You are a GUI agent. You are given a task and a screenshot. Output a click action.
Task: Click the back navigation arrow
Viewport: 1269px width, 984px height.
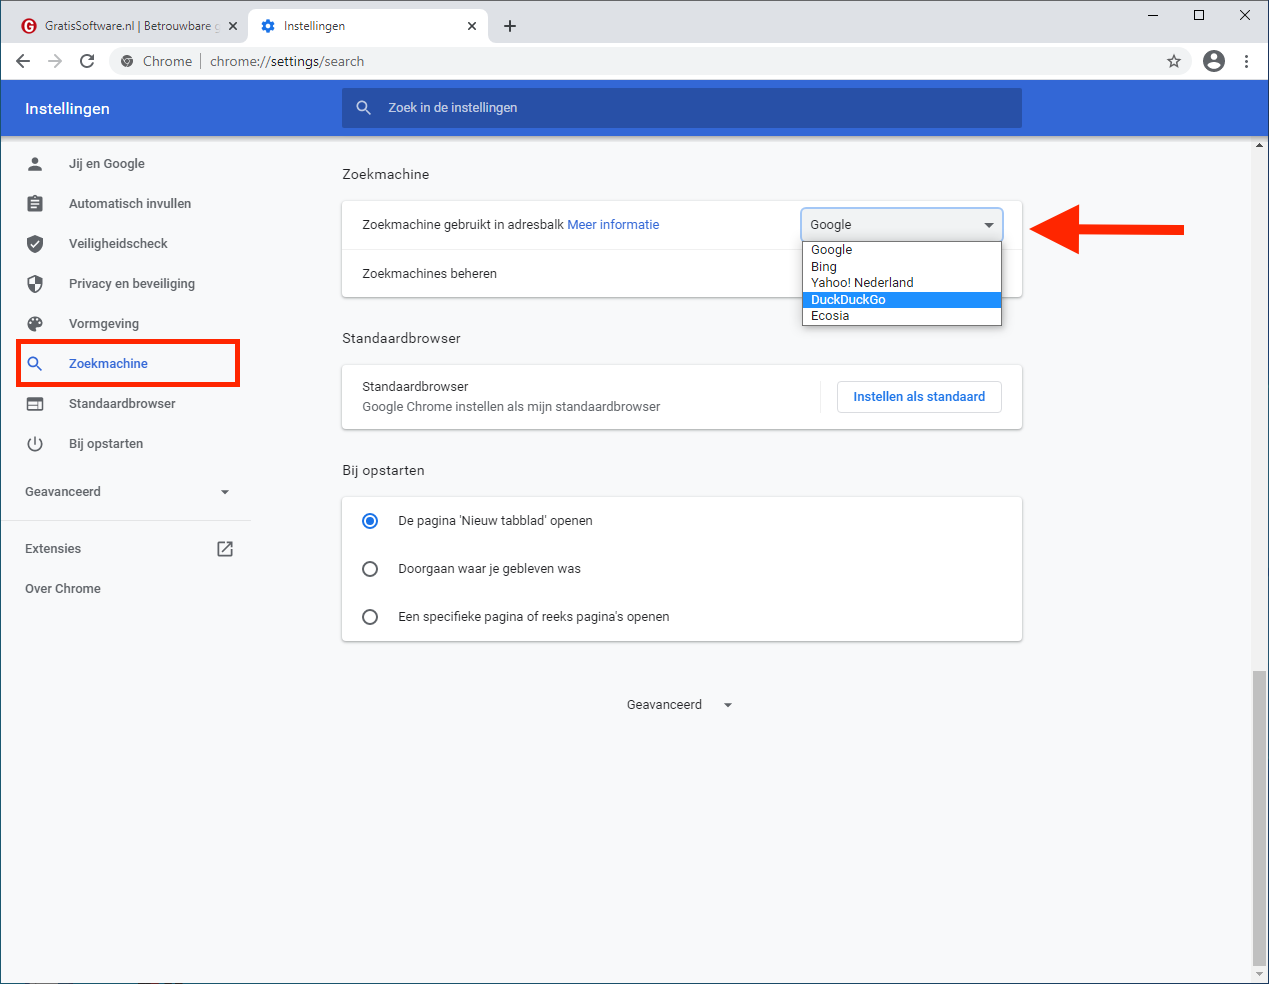point(23,61)
